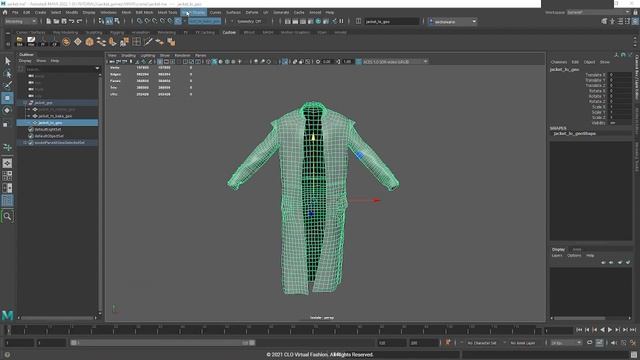
Task: Toggle the channel box icon at top right
Action: [635, 21]
